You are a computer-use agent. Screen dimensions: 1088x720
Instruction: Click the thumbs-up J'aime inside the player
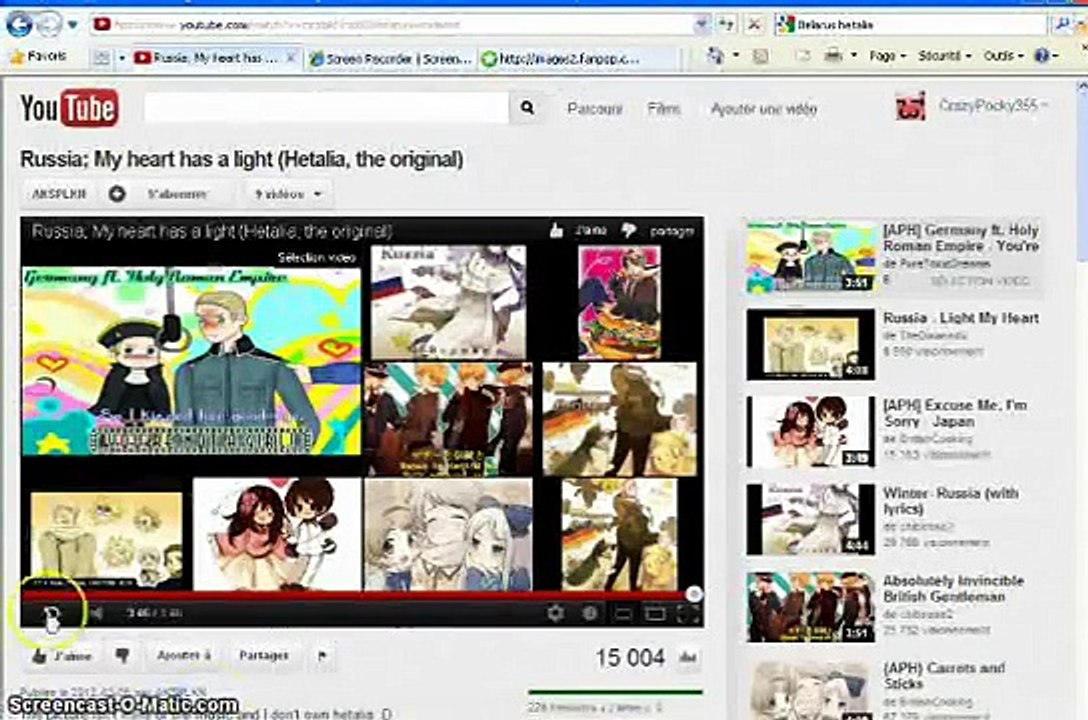tap(578, 231)
